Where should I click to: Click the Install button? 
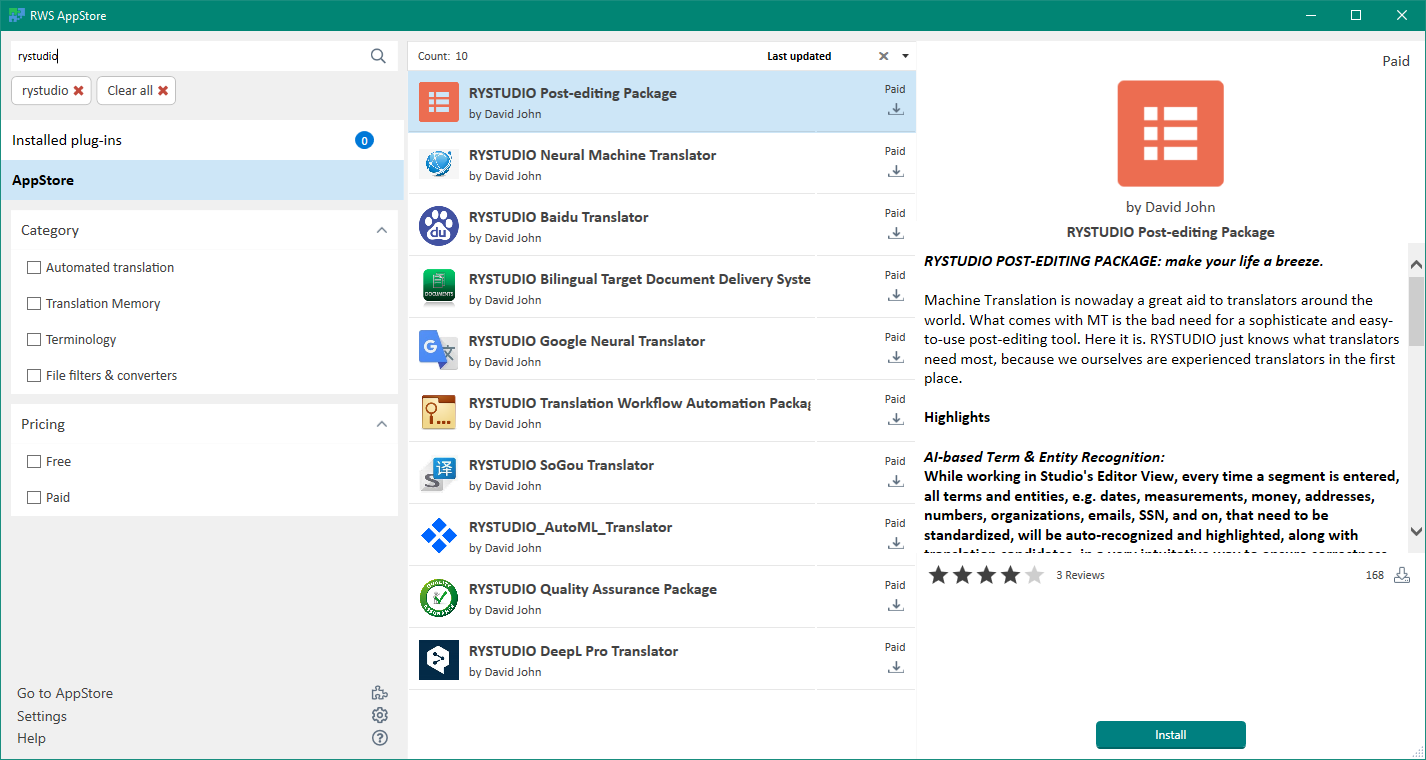tap(1170, 735)
